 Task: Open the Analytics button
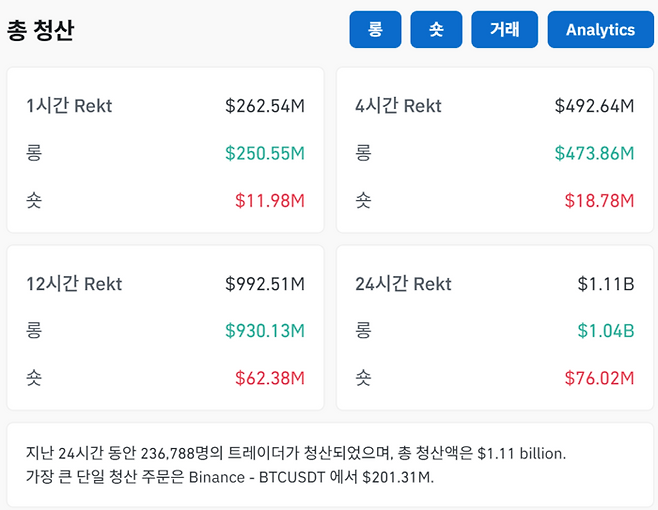600,30
